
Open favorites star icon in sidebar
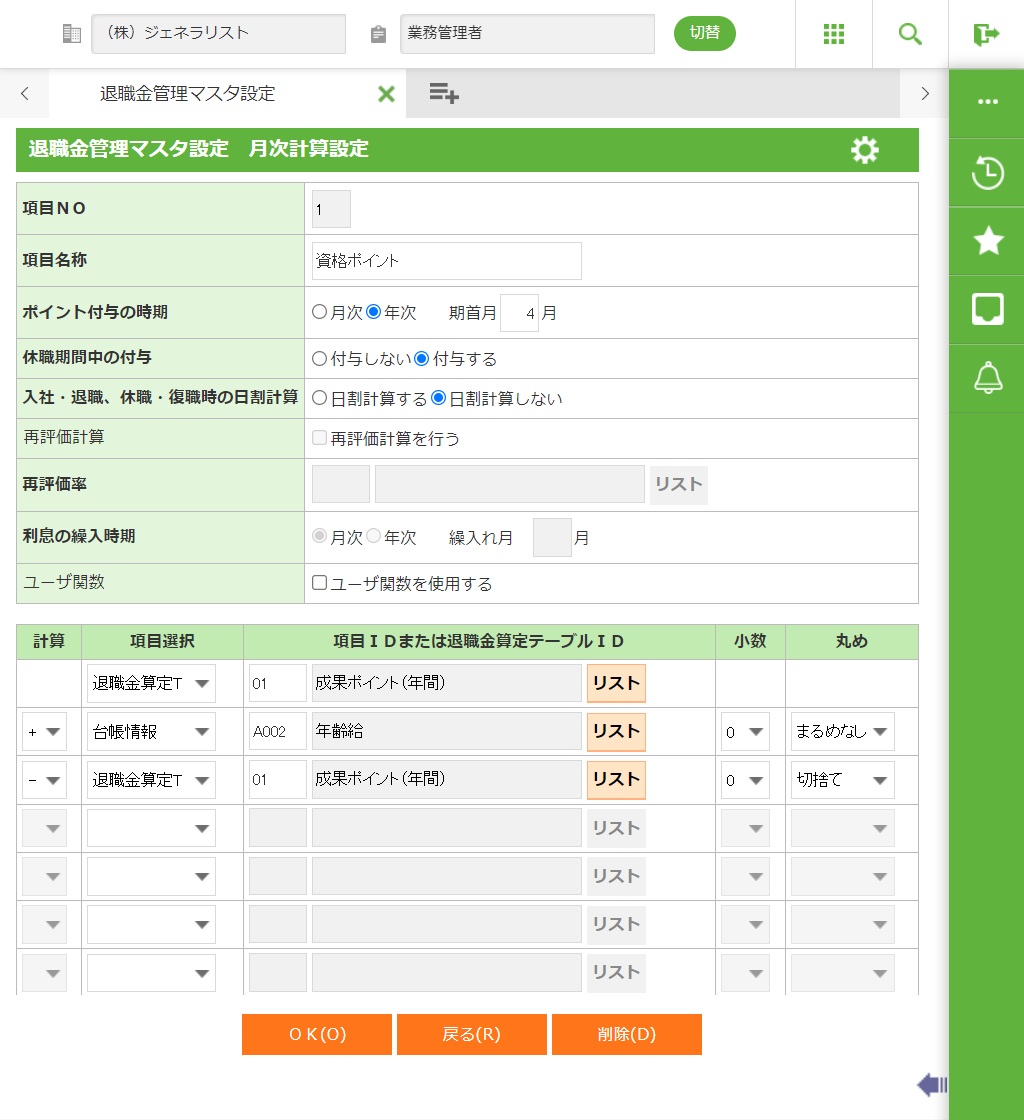point(987,241)
